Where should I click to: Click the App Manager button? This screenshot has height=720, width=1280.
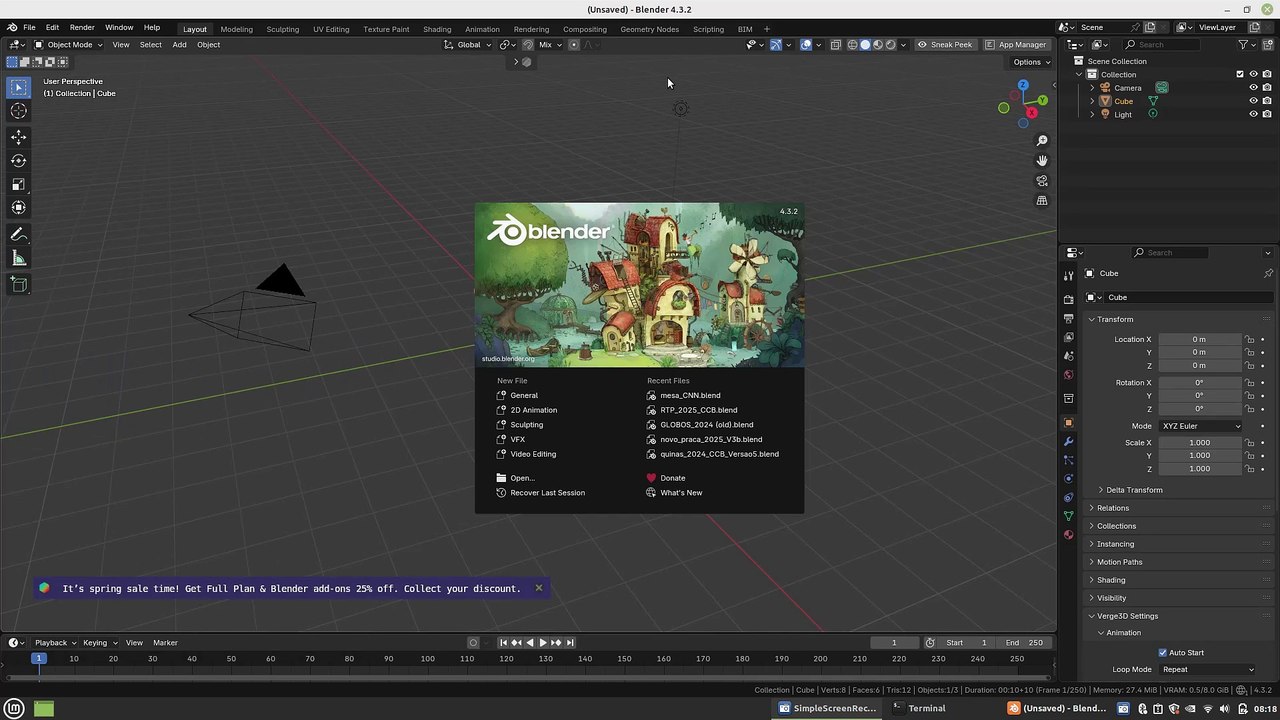[1015, 44]
